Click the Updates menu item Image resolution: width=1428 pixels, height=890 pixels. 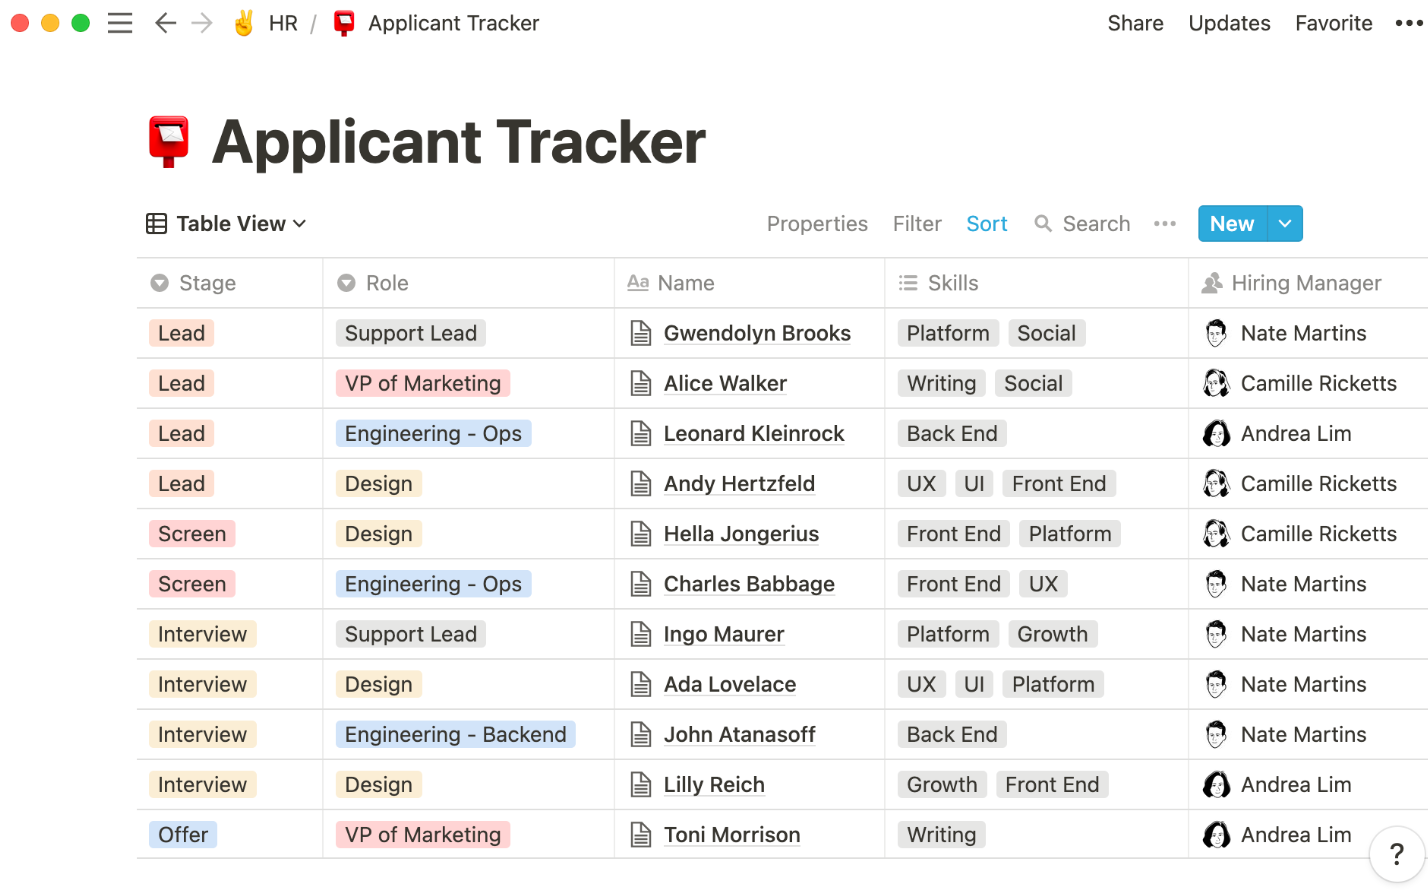[1229, 22]
